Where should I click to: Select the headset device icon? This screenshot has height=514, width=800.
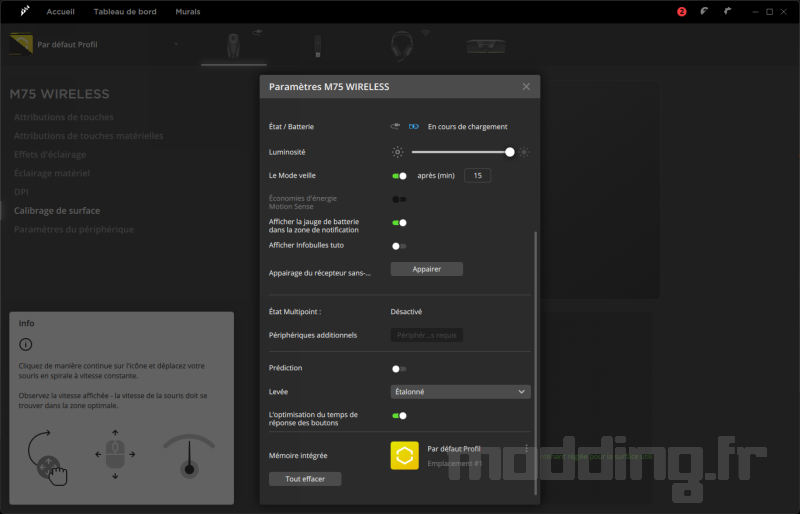pyautogui.click(x=402, y=46)
